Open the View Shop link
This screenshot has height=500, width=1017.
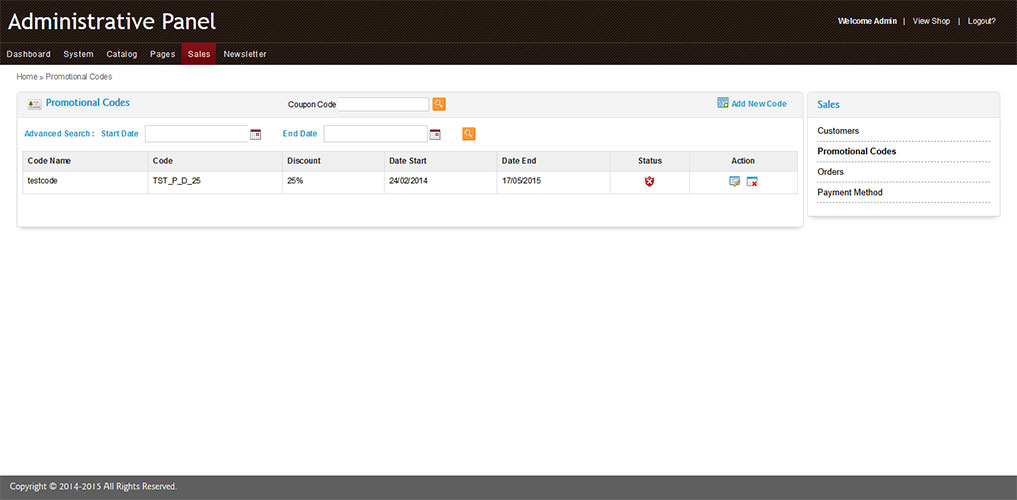931,21
